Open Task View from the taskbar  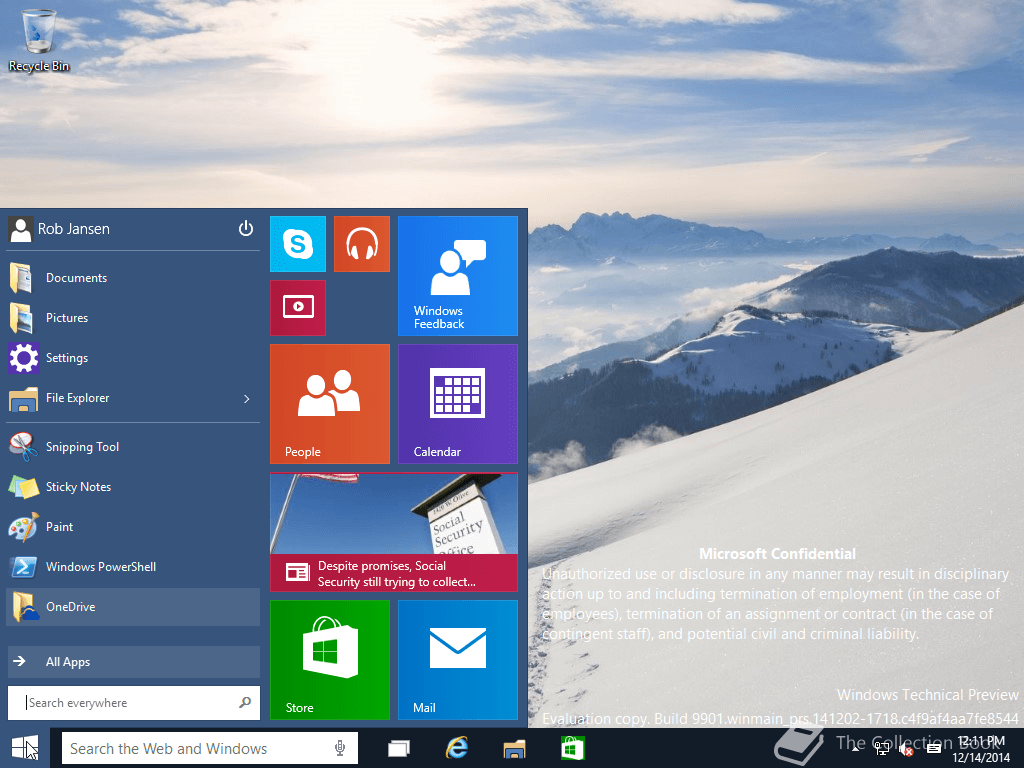pos(398,748)
